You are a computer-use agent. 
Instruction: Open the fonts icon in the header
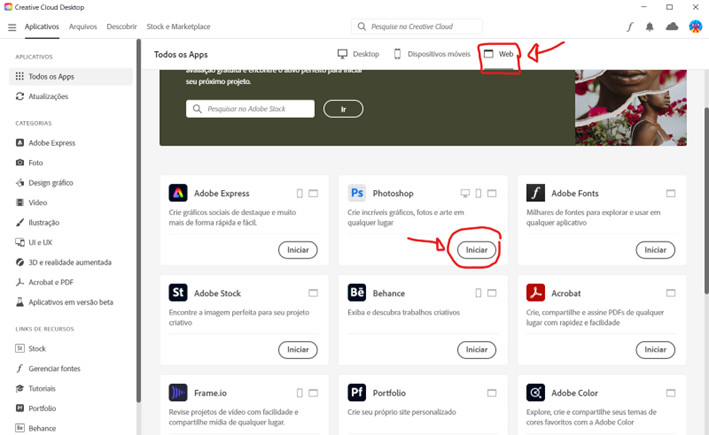pyautogui.click(x=630, y=27)
